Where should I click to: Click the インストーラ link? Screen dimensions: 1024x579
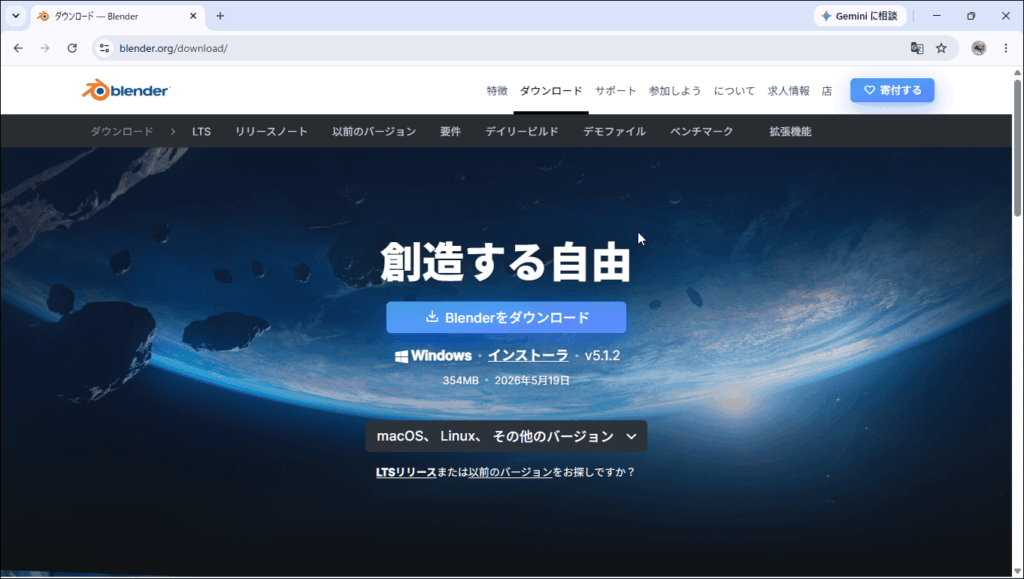(x=528, y=356)
